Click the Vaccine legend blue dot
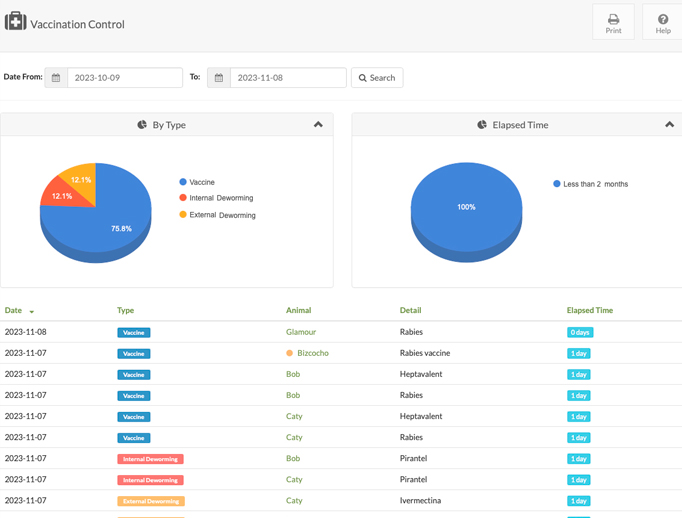The height and width of the screenshot is (518, 682). click(183, 182)
